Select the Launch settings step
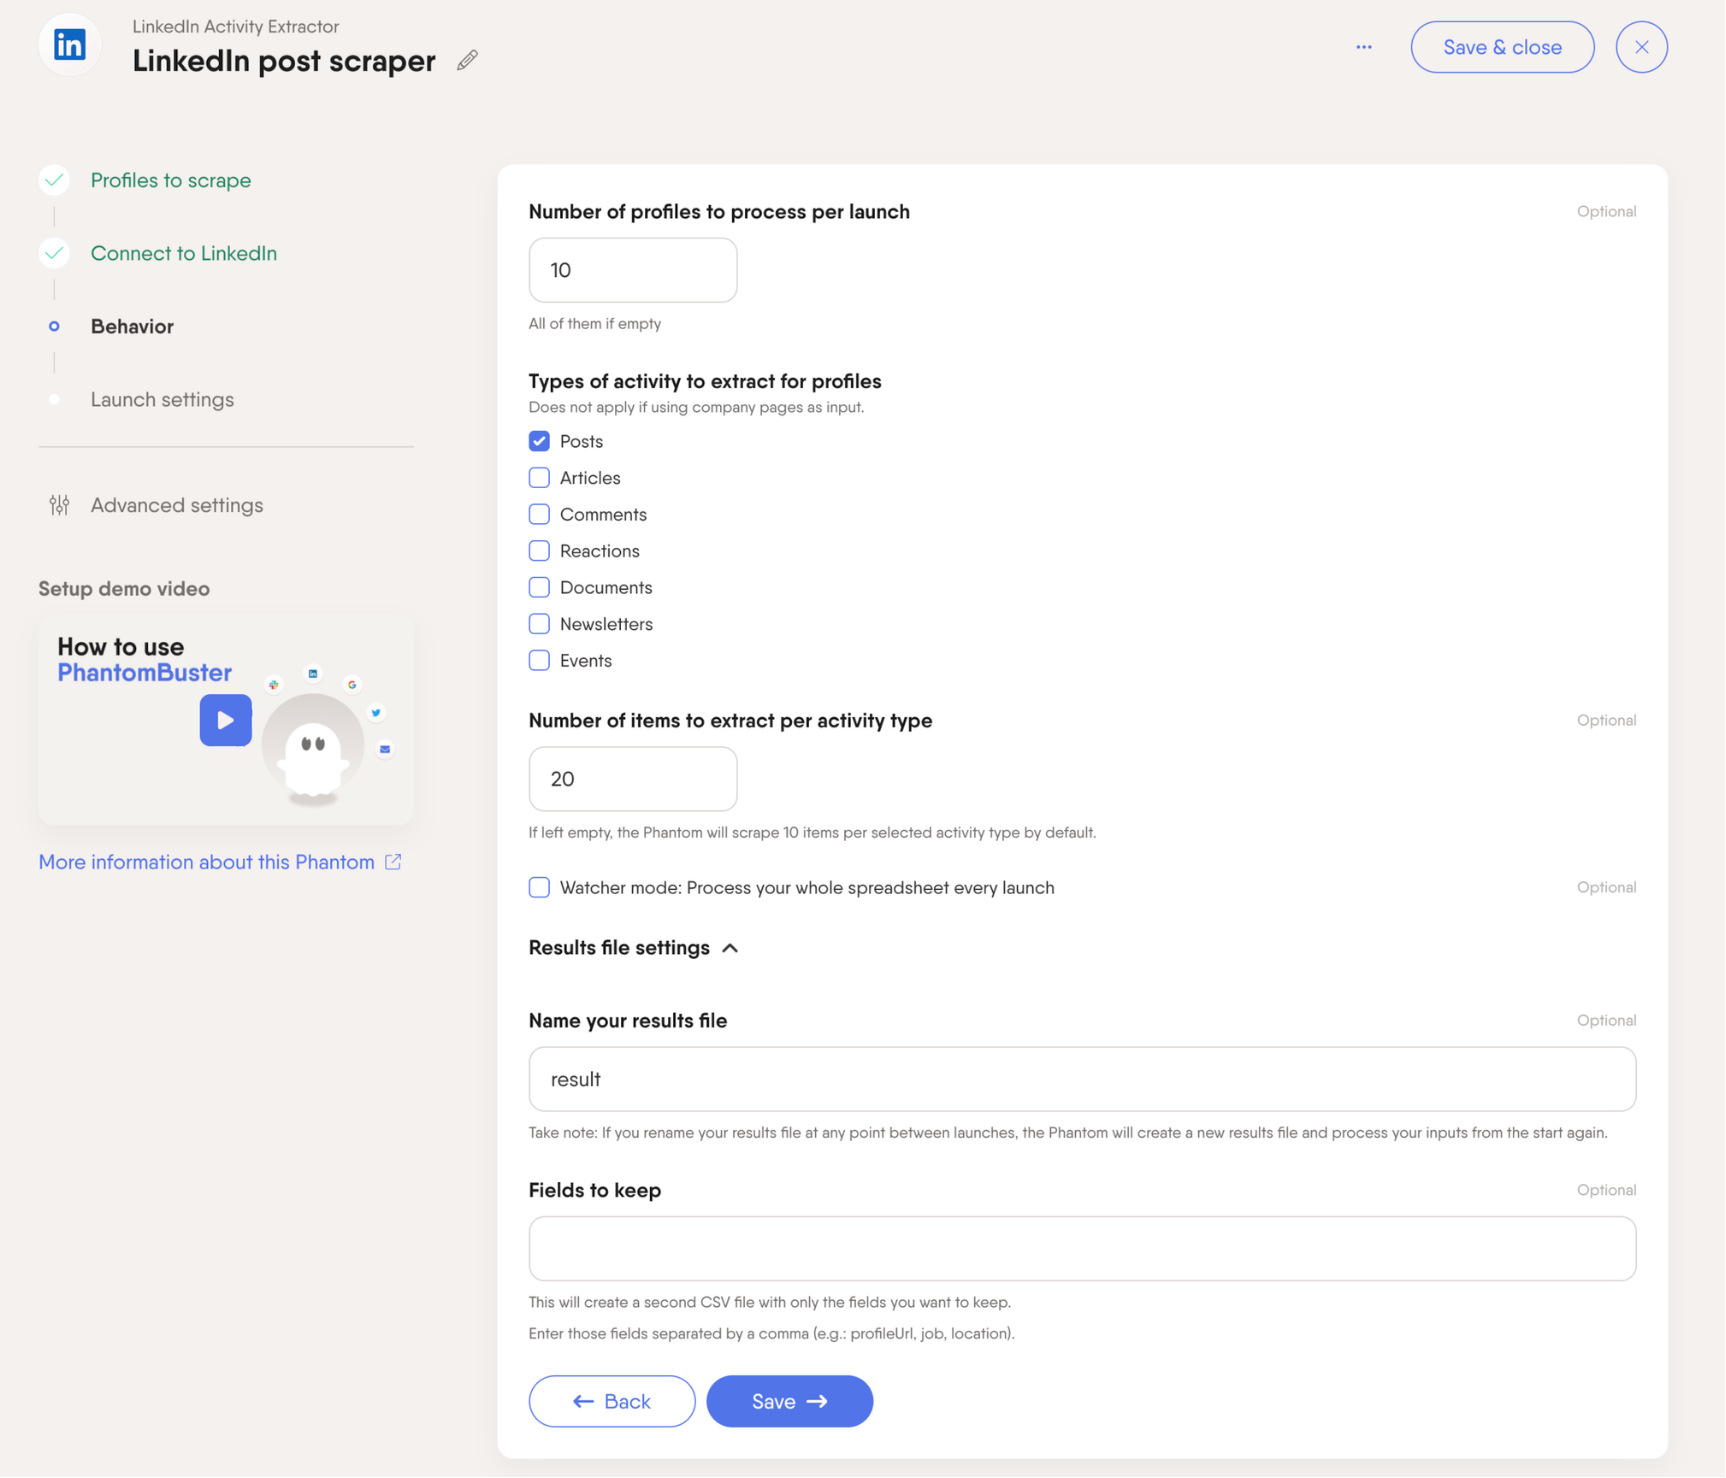Viewport: 1726px width, 1478px height. (x=162, y=399)
